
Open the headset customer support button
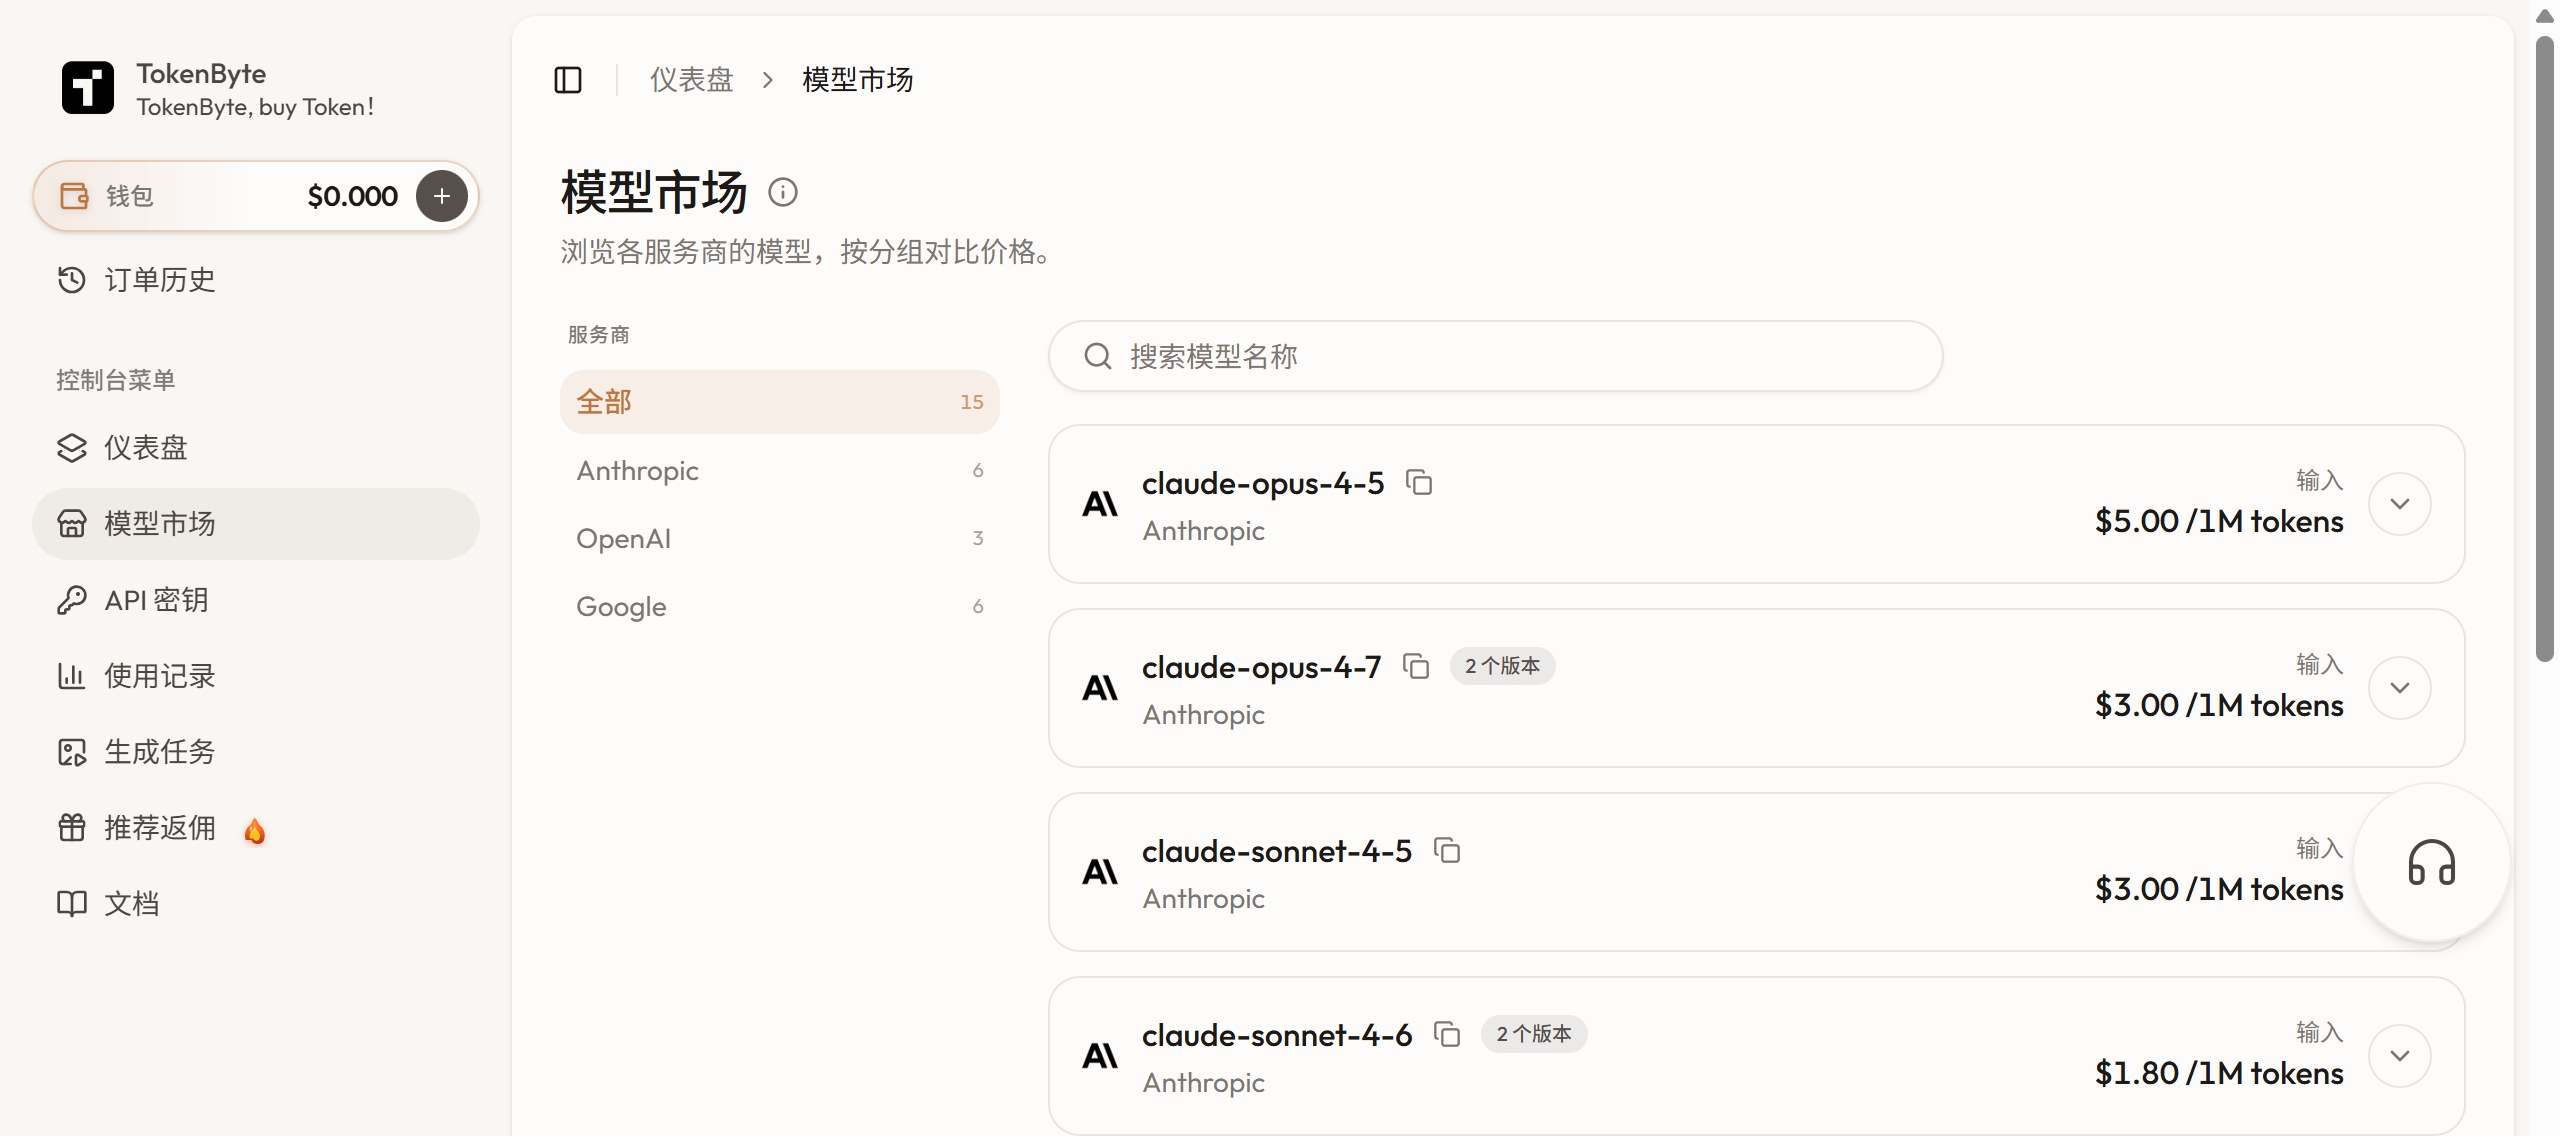tap(2432, 863)
